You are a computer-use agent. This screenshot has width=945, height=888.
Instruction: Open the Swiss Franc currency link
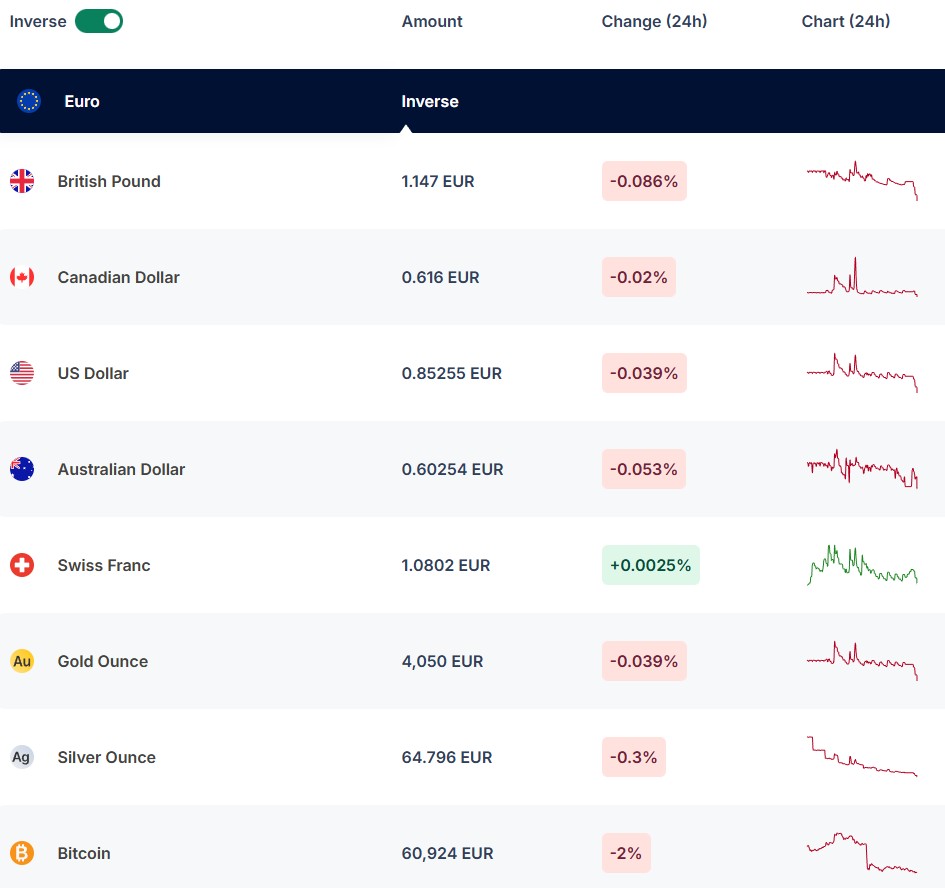104,565
